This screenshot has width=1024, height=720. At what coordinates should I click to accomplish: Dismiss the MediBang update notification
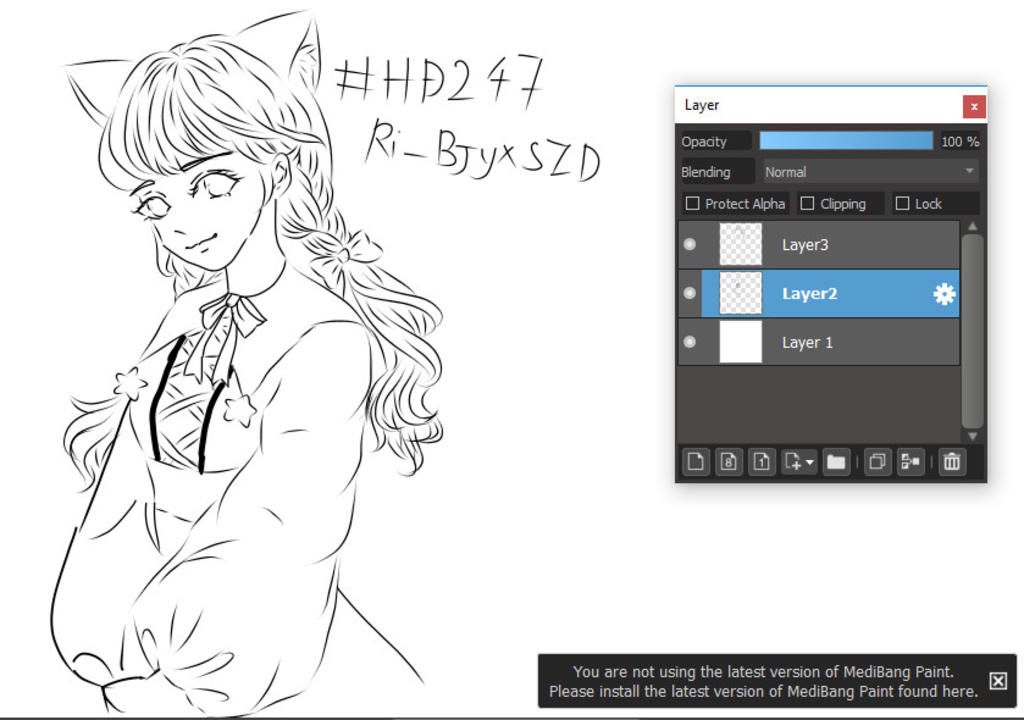pyautogui.click(x=997, y=681)
